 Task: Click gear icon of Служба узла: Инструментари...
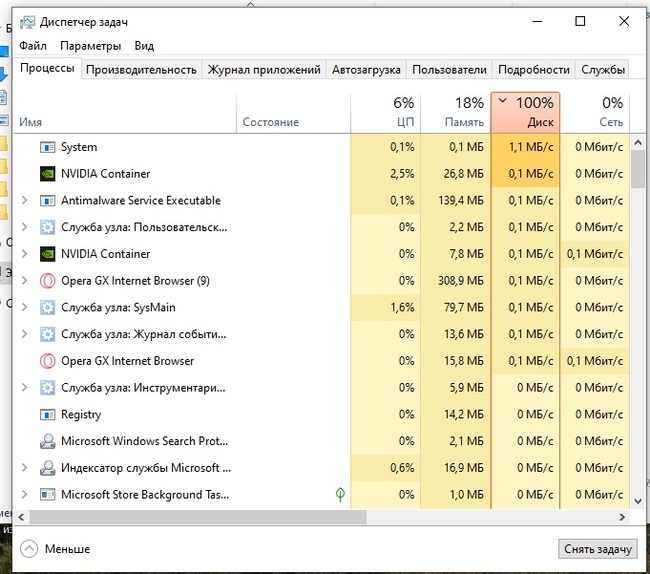pyautogui.click(x=47, y=388)
